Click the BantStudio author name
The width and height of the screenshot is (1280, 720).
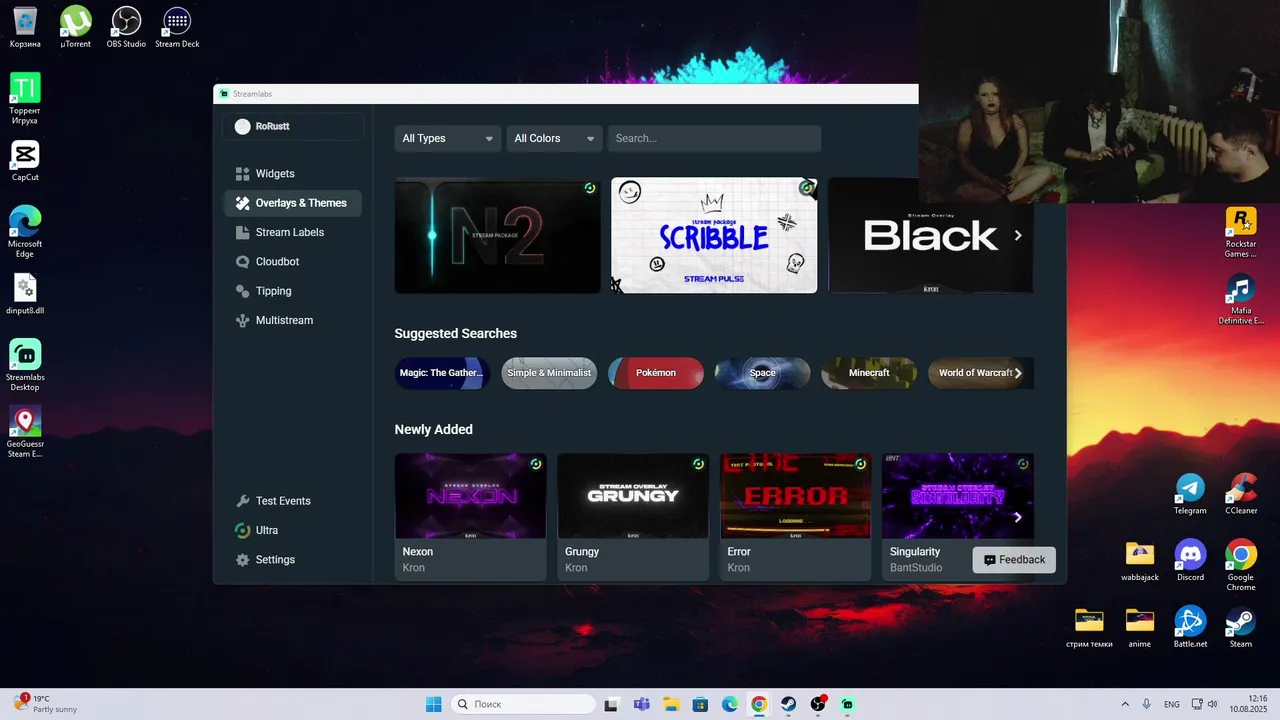(916, 568)
